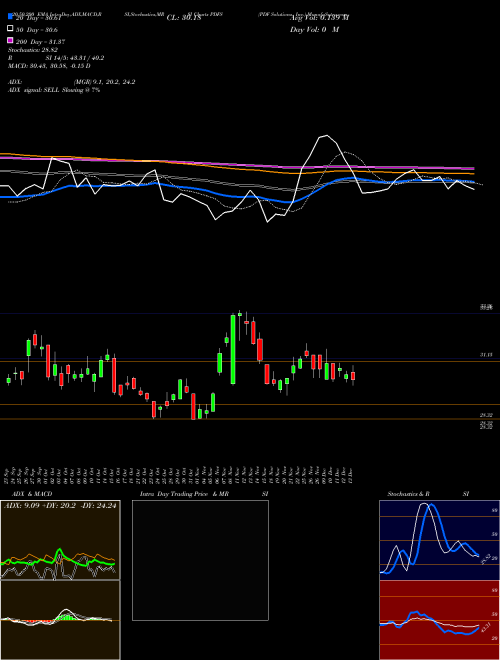Image resolution: width=500 pixels, height=660 pixels.
Task: Click the blue 20 Day legend swatch
Action: coord(10,16)
